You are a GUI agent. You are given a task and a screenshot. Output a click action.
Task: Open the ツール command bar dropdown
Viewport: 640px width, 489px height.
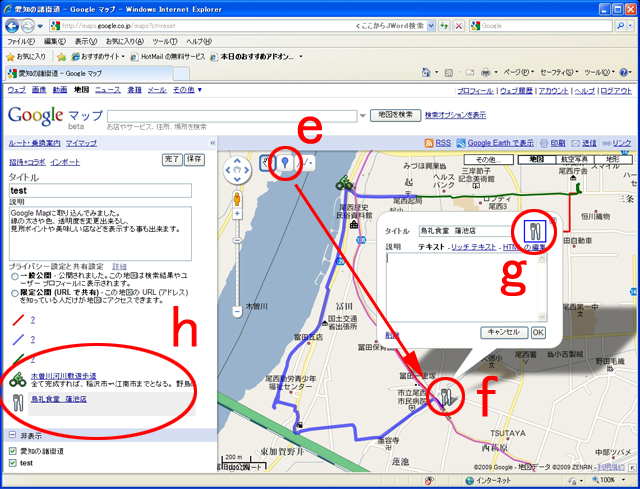pos(599,73)
